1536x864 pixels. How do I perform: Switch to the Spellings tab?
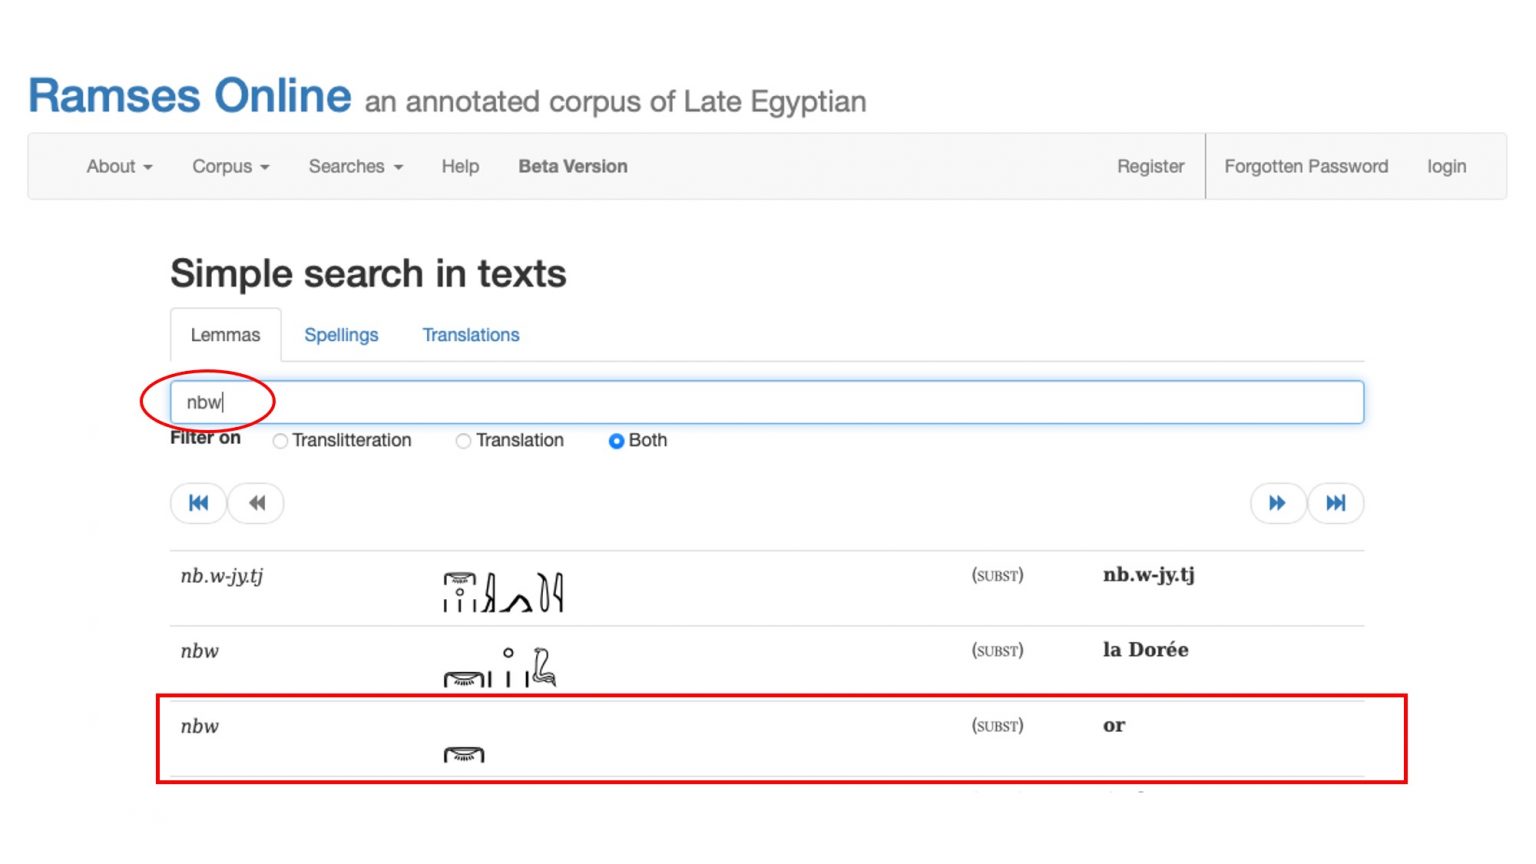click(341, 335)
